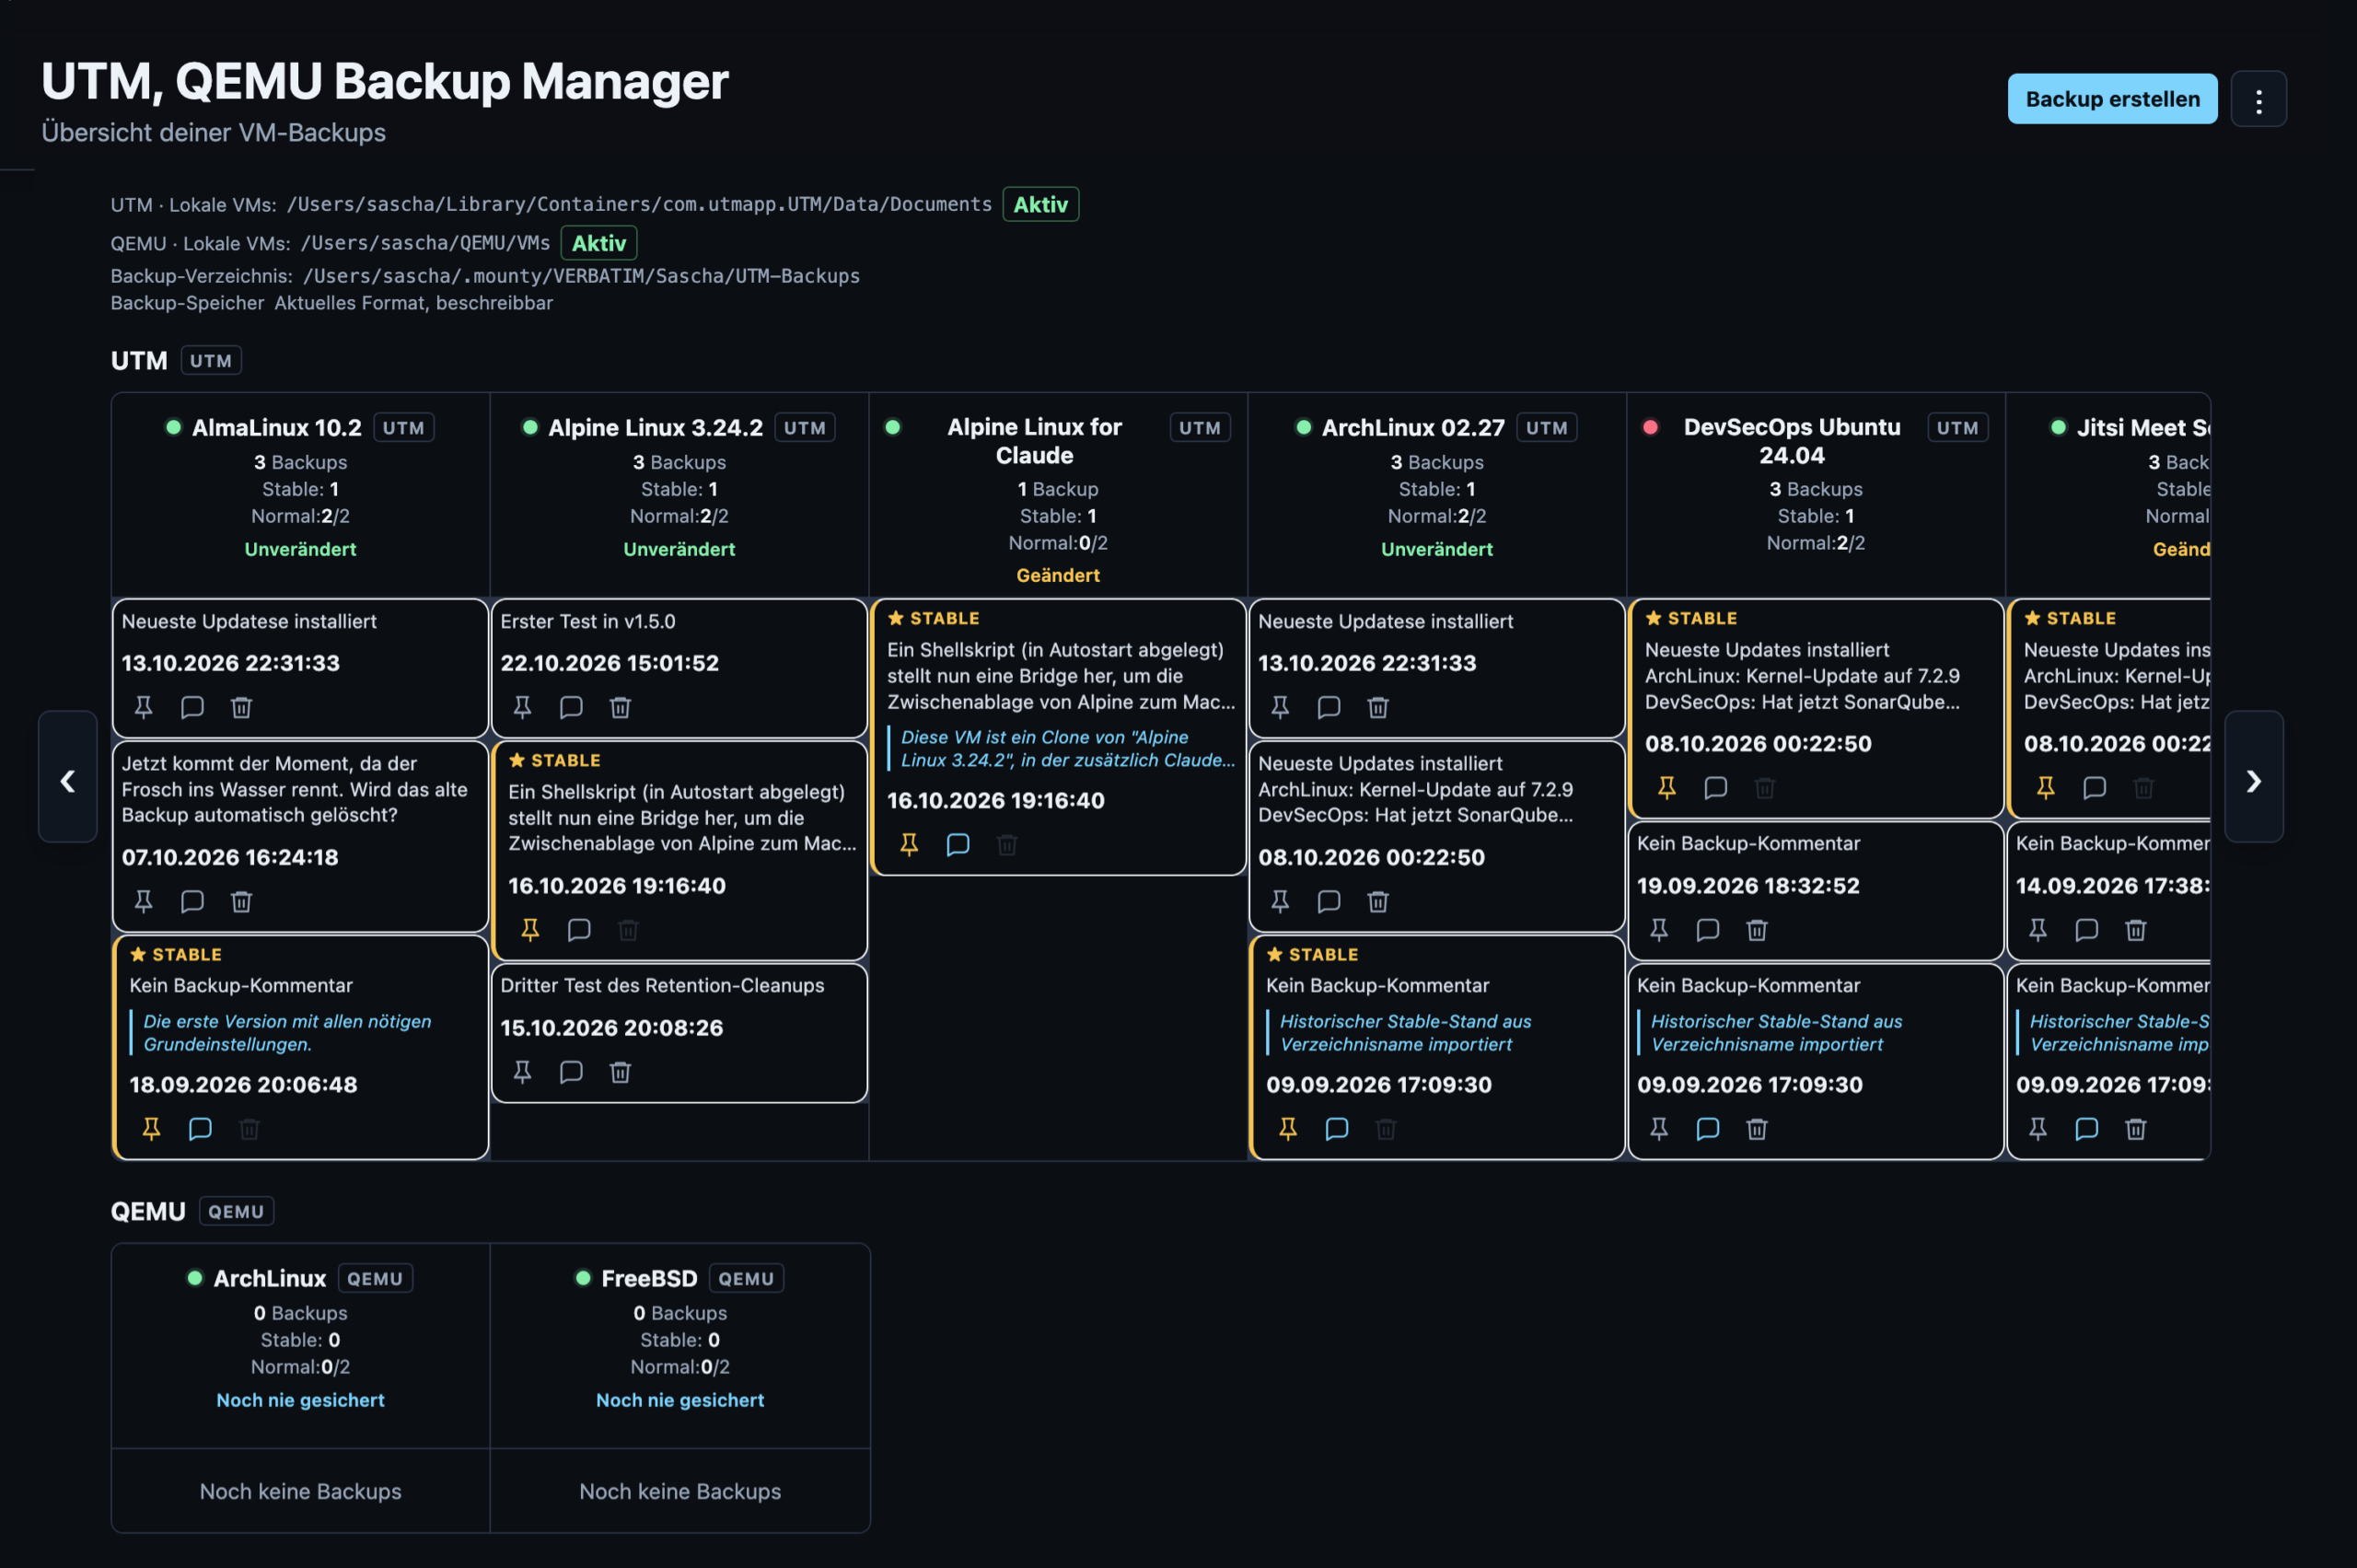This screenshot has height=1568, width=2357.
Task: Delete Alpine Linux backup from 22.10.2026 15:01:52
Action: [620, 707]
